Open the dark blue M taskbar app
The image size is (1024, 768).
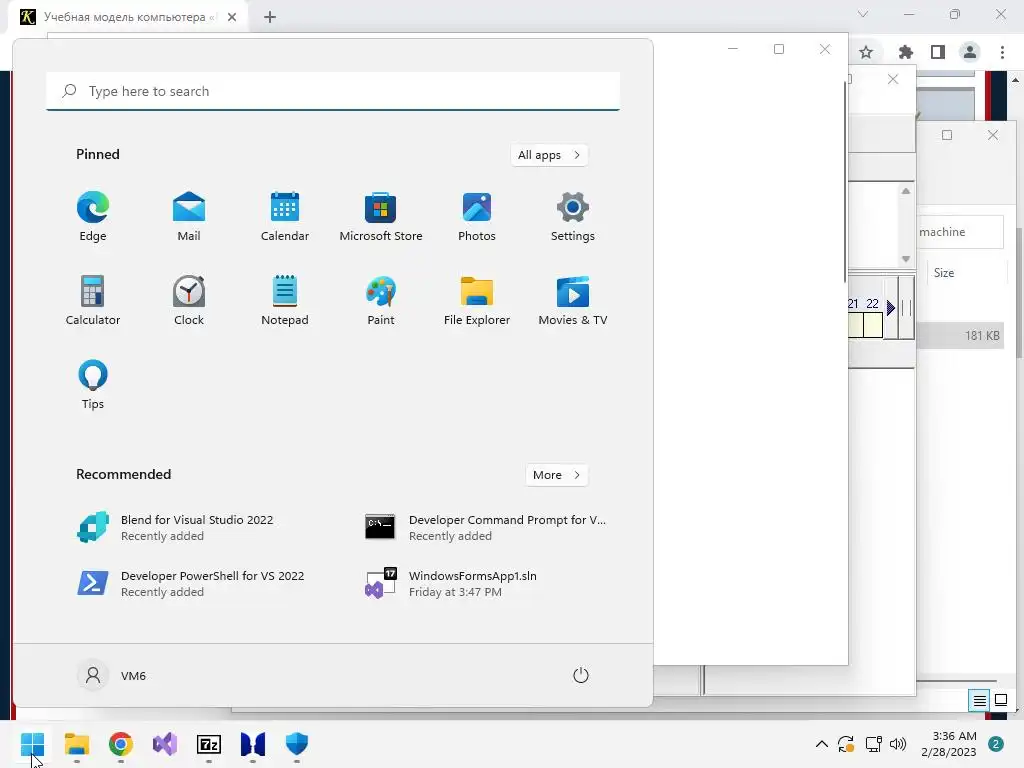253,744
